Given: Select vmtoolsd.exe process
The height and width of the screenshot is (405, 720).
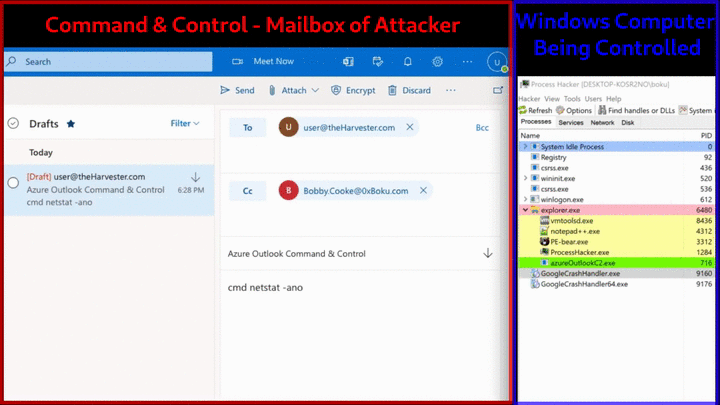Looking at the screenshot, I should click(x=616, y=220).
